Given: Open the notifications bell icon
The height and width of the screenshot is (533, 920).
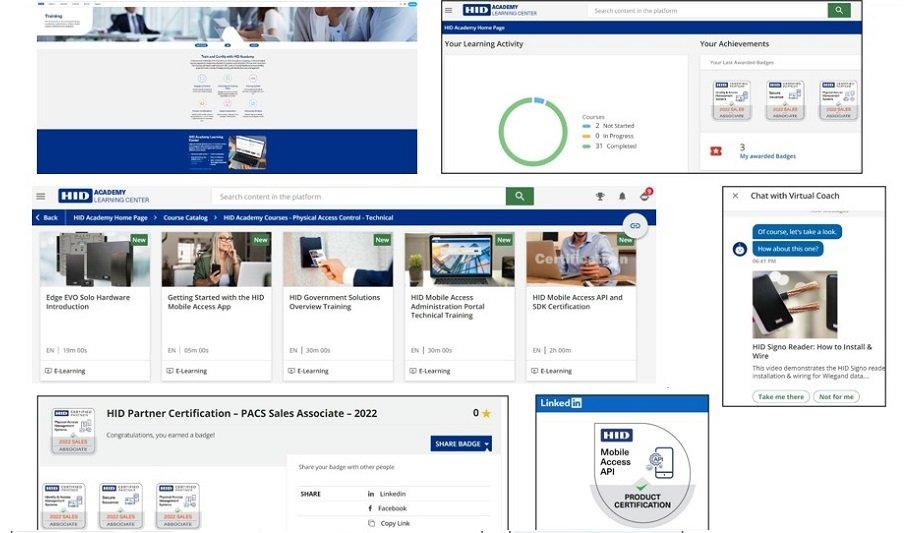Looking at the screenshot, I should click(622, 197).
